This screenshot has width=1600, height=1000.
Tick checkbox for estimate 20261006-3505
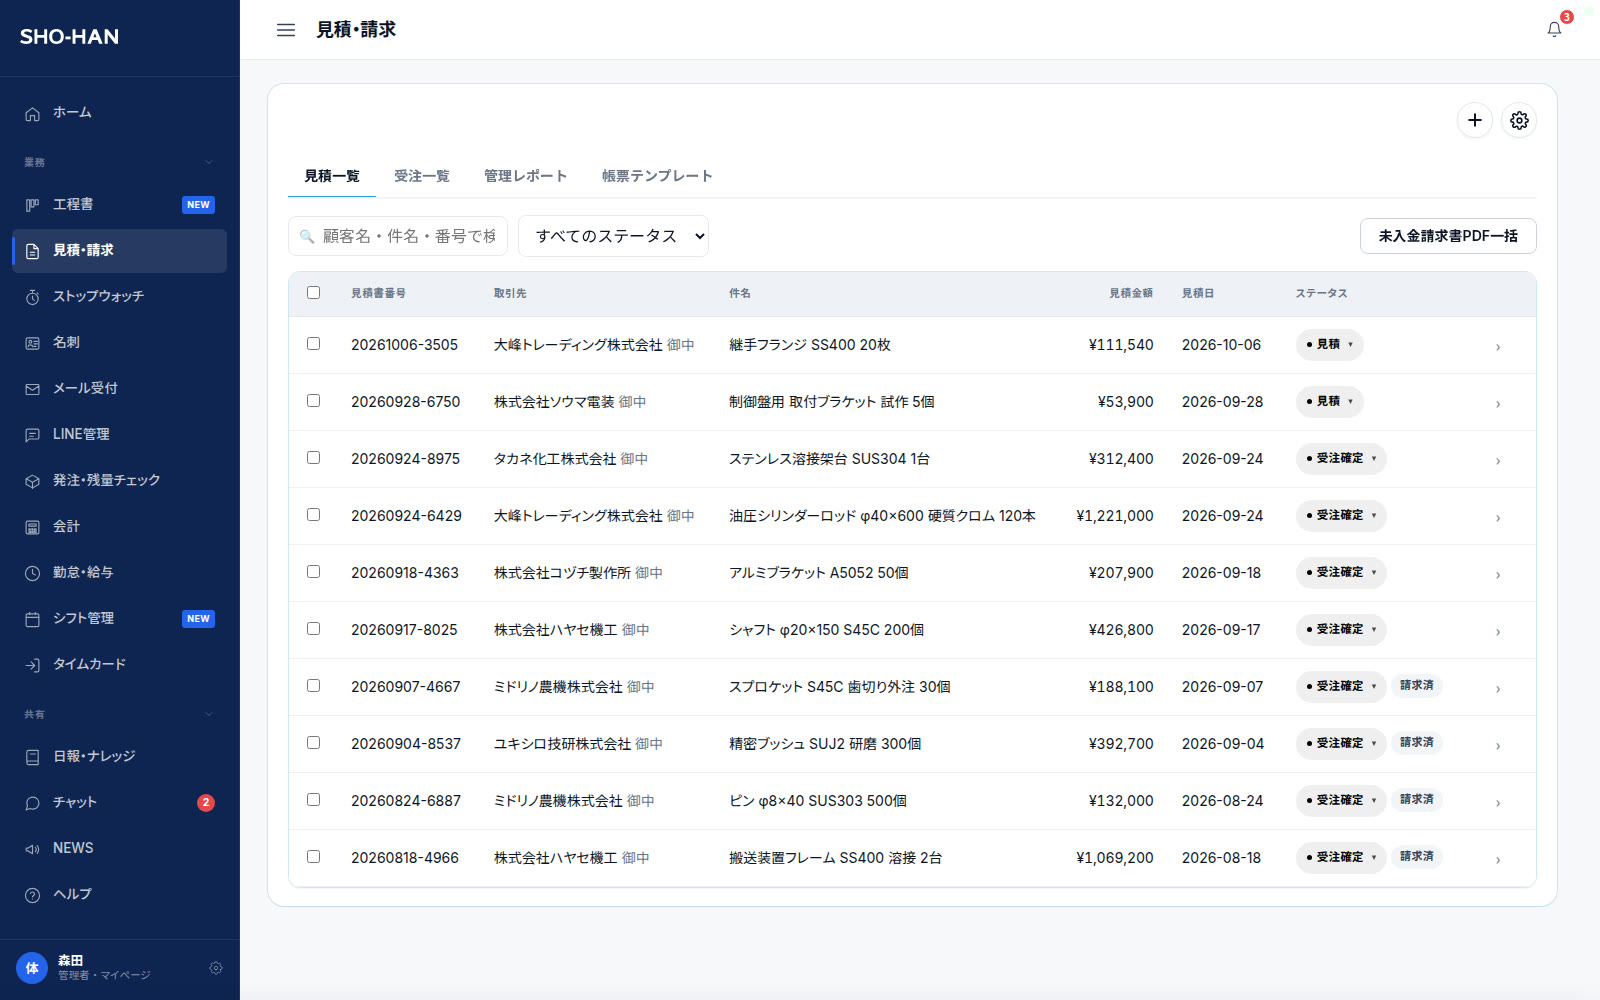[314, 344]
